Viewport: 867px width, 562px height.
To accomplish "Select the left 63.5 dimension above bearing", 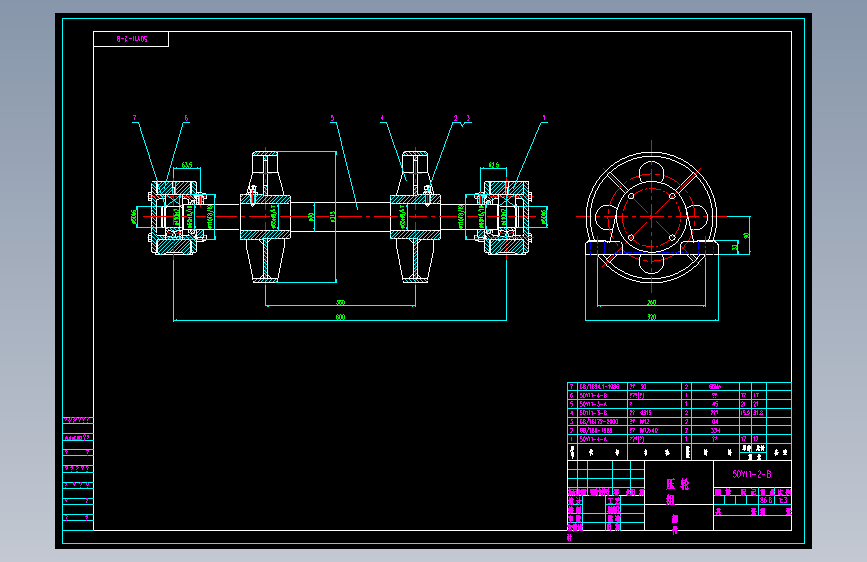I will [187, 165].
